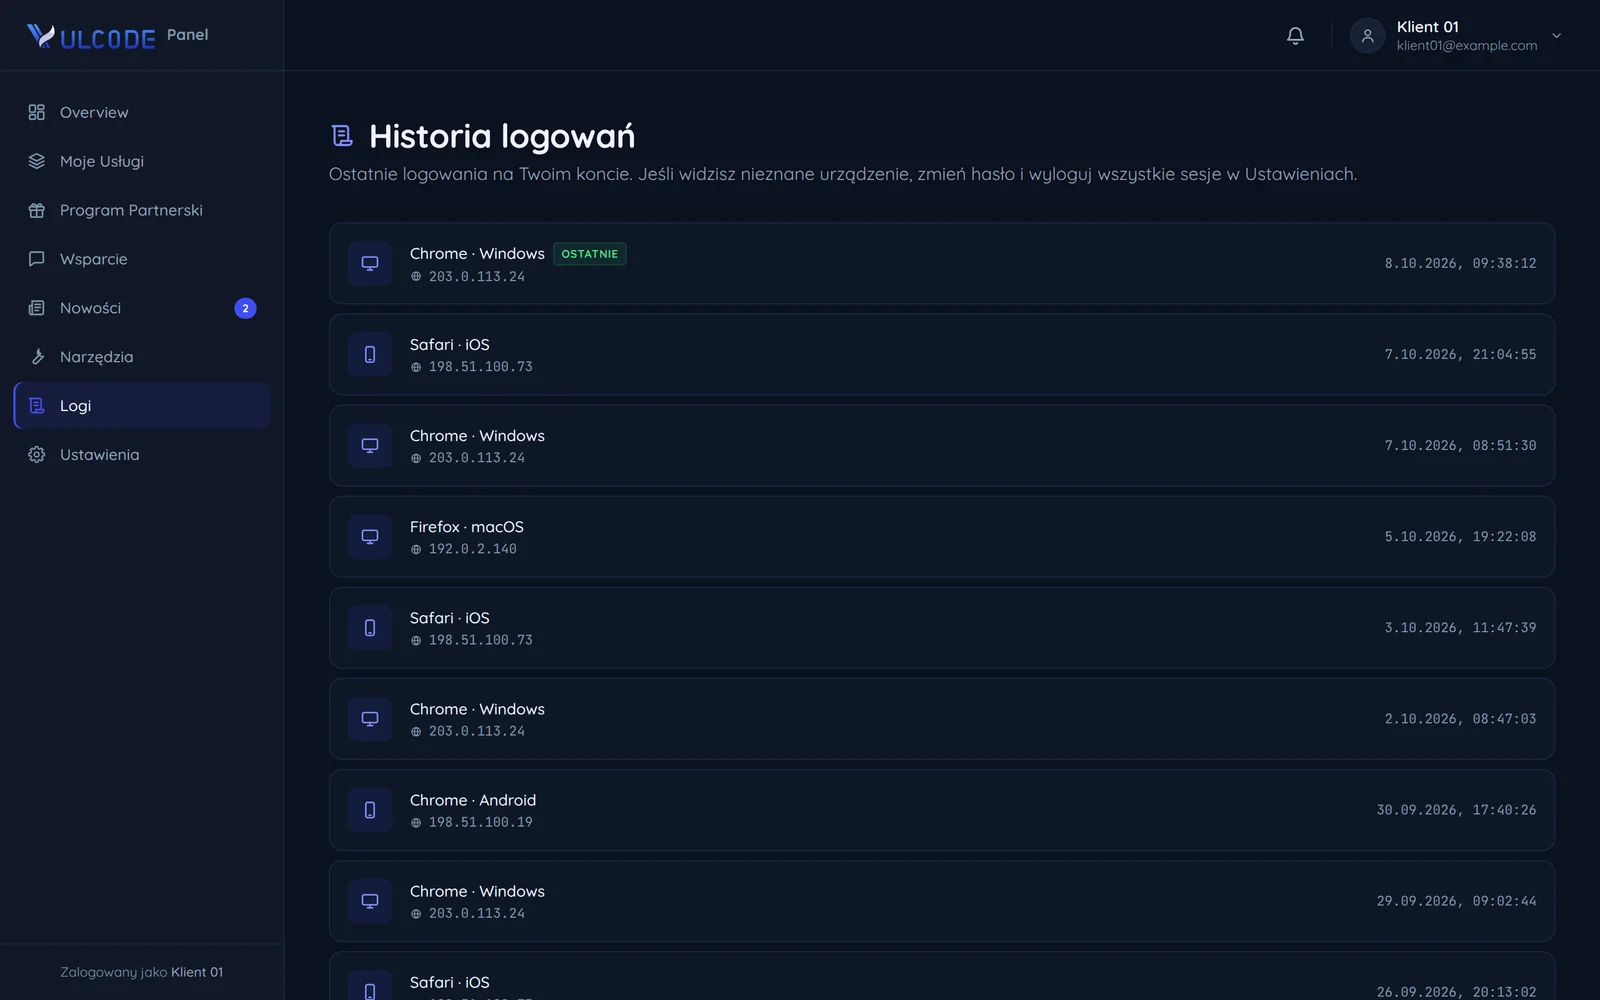Click the IP address 198.51.100.19

coord(481,822)
